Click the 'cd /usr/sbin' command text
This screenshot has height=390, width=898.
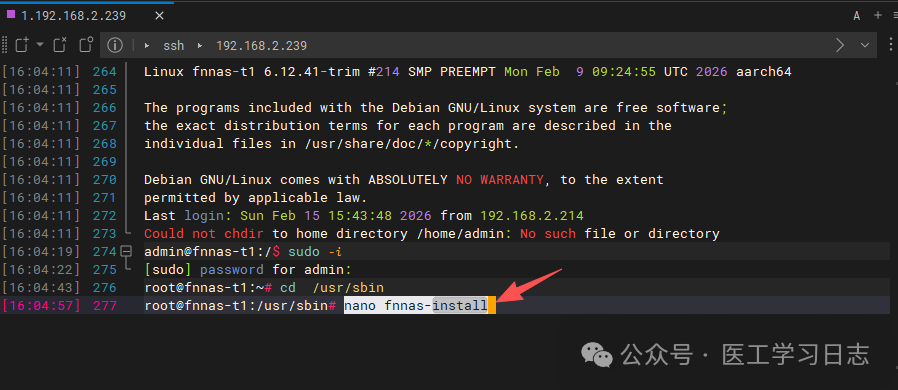click(332, 287)
